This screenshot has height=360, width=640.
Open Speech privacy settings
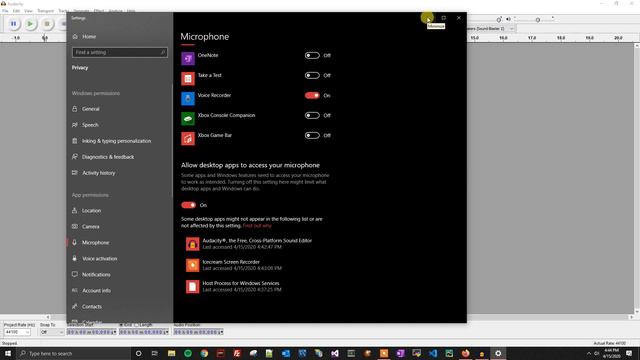point(90,125)
